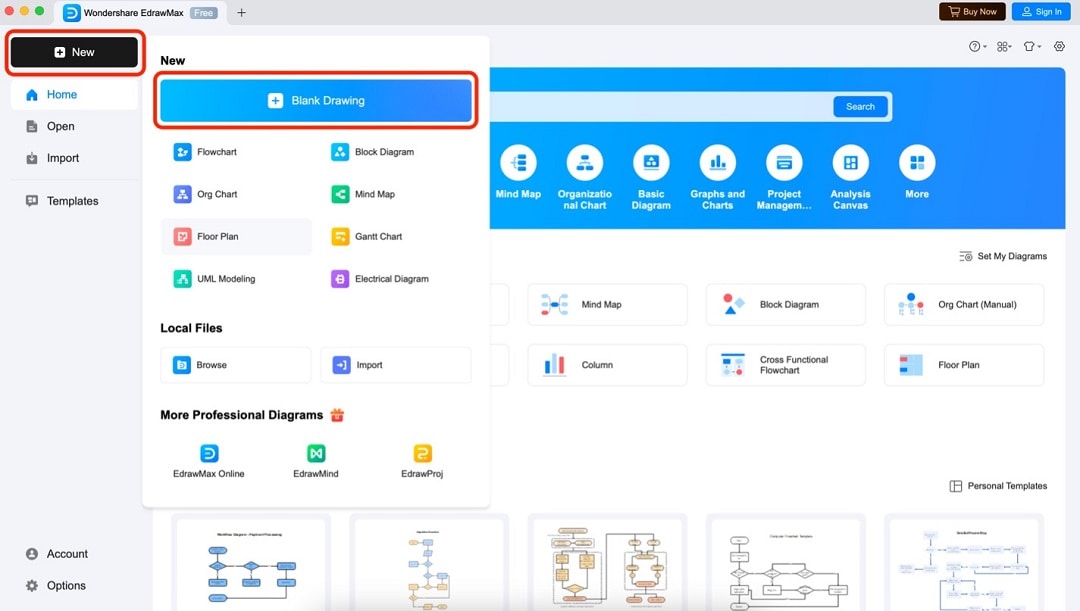Click the gift icon beside More Professional Diagrams
Screen dimensions: 1080x611
(337, 415)
